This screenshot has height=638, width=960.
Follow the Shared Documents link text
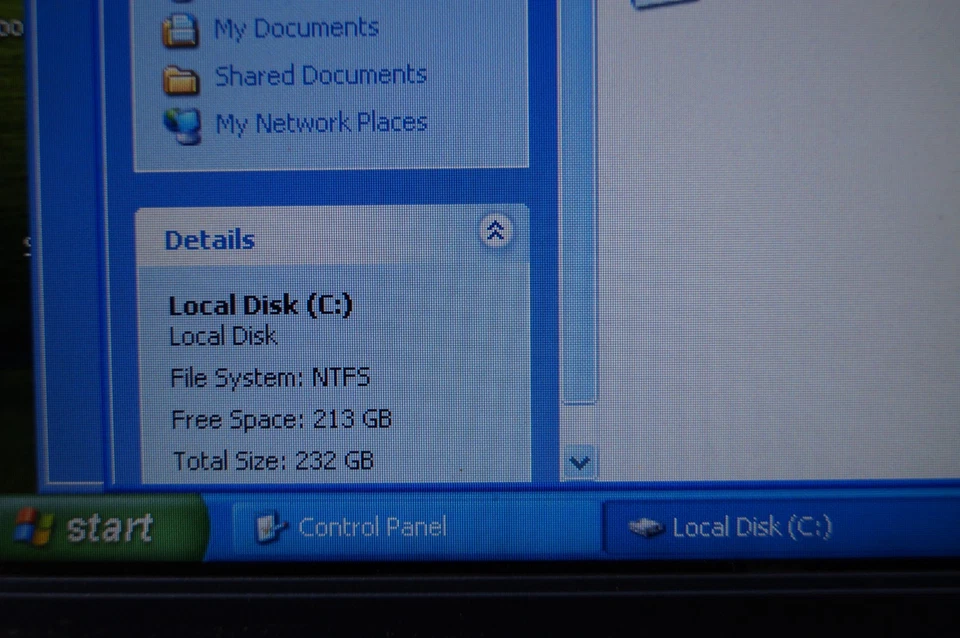[320, 76]
